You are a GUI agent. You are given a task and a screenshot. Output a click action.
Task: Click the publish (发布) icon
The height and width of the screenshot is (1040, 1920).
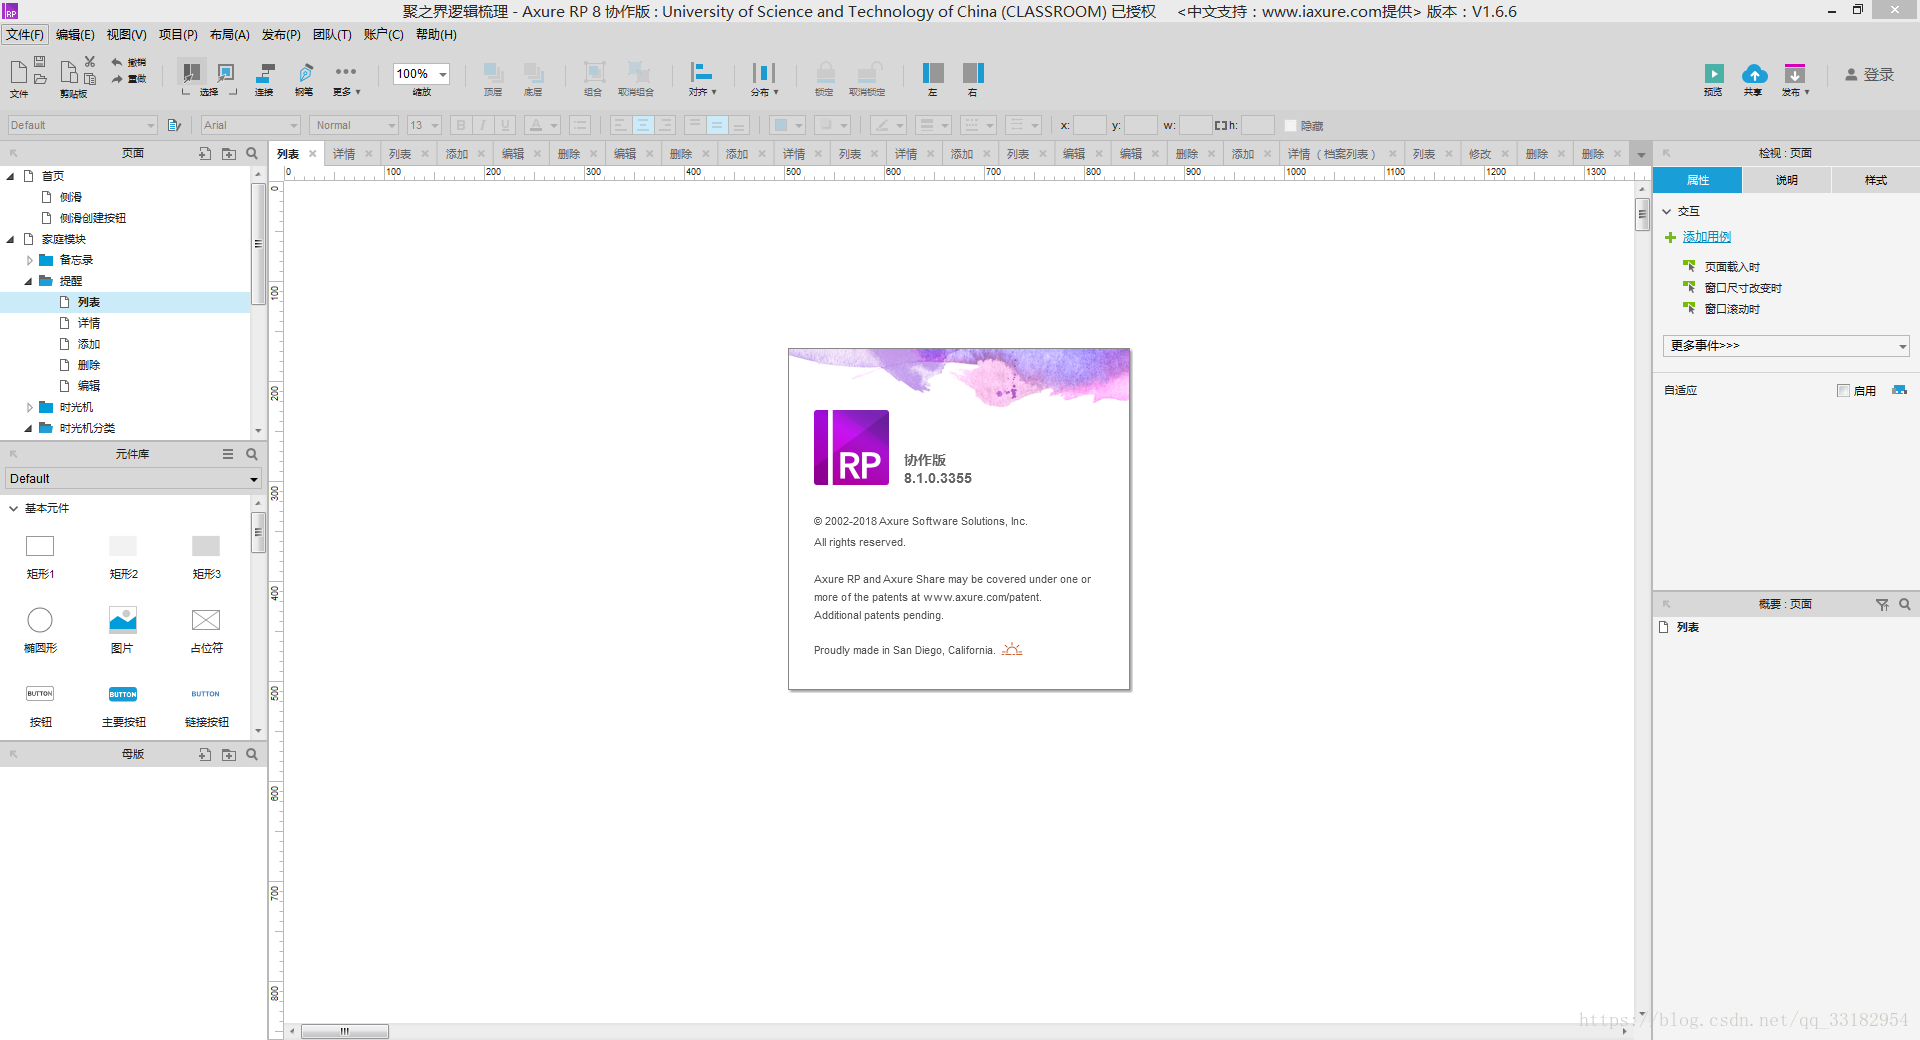1795,73
